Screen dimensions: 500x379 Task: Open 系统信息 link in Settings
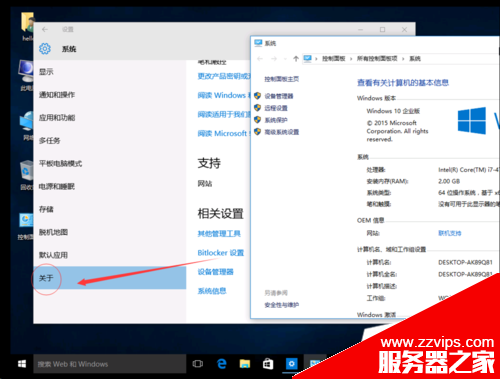coord(212,291)
